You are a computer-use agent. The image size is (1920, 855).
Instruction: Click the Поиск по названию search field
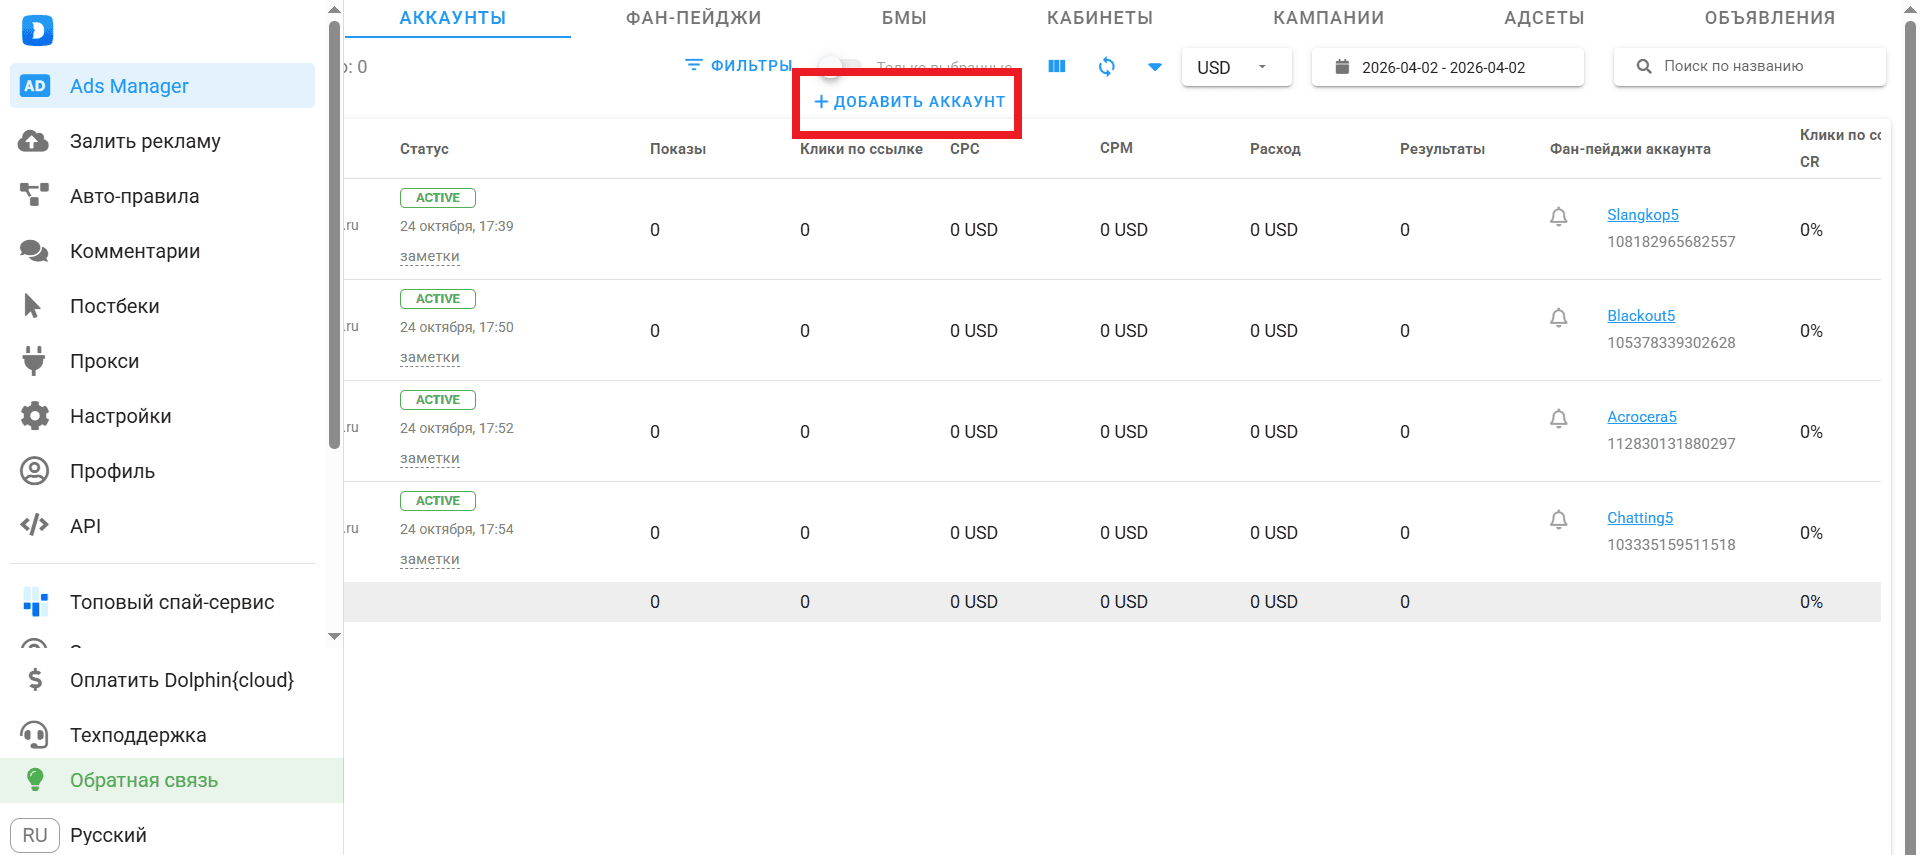coord(1760,66)
